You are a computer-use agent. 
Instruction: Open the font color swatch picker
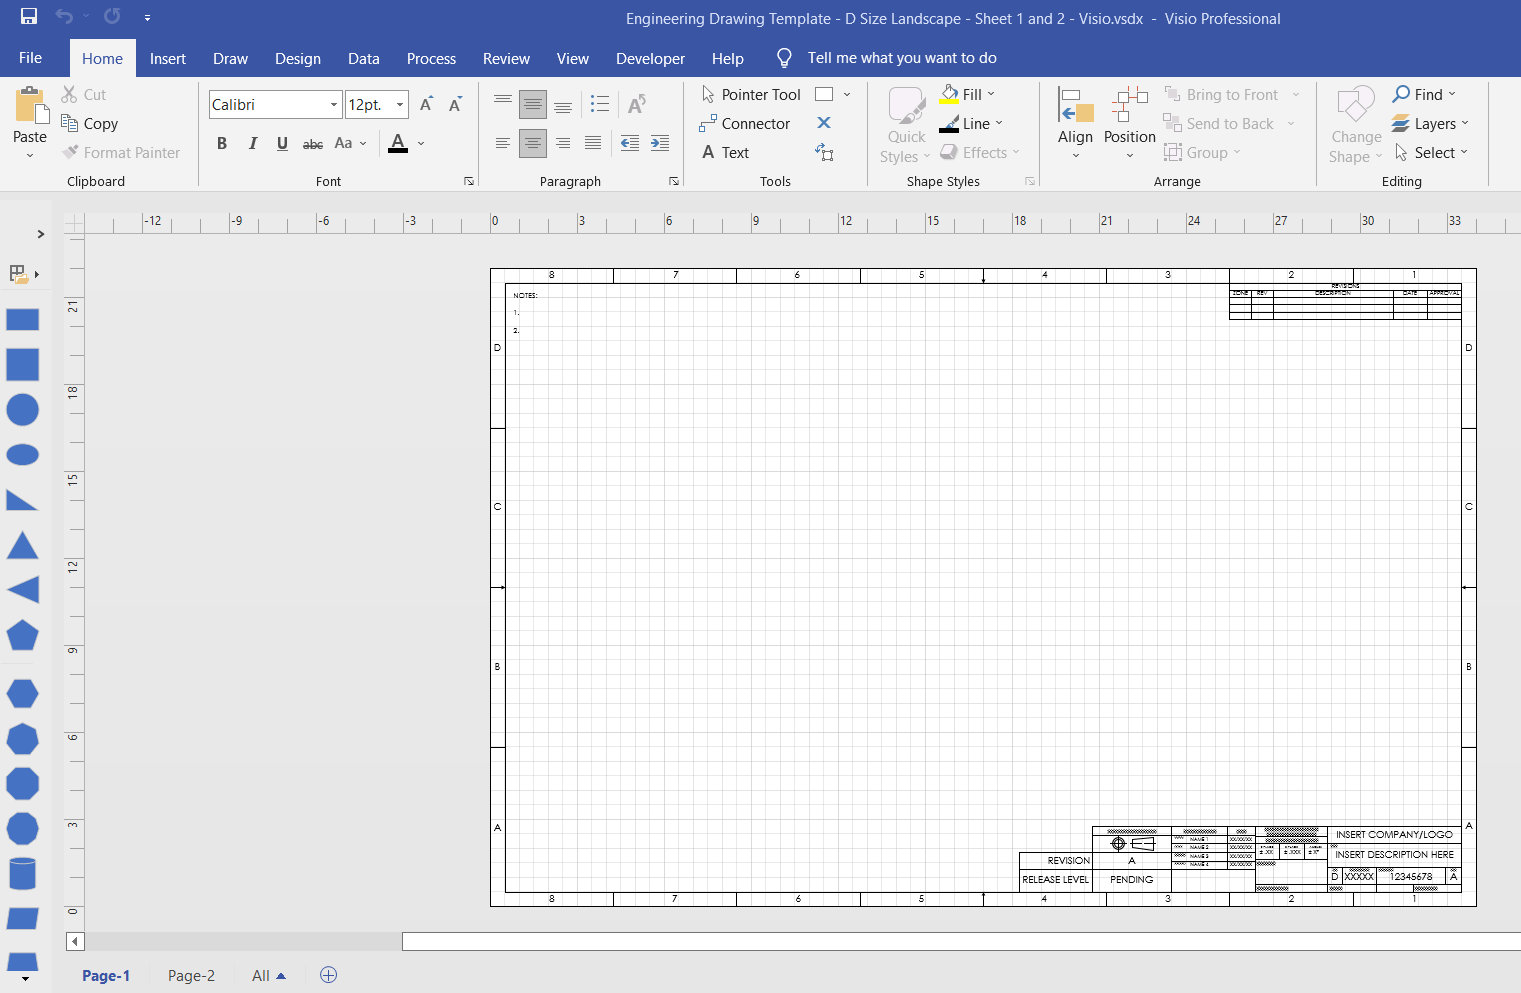[421, 145]
